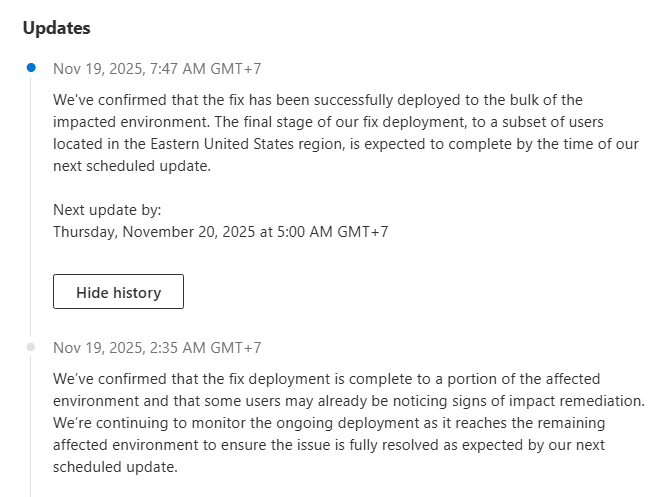Select the 2:35 AM GMT+7 timestamp
The image size is (657, 497).
click(x=157, y=348)
